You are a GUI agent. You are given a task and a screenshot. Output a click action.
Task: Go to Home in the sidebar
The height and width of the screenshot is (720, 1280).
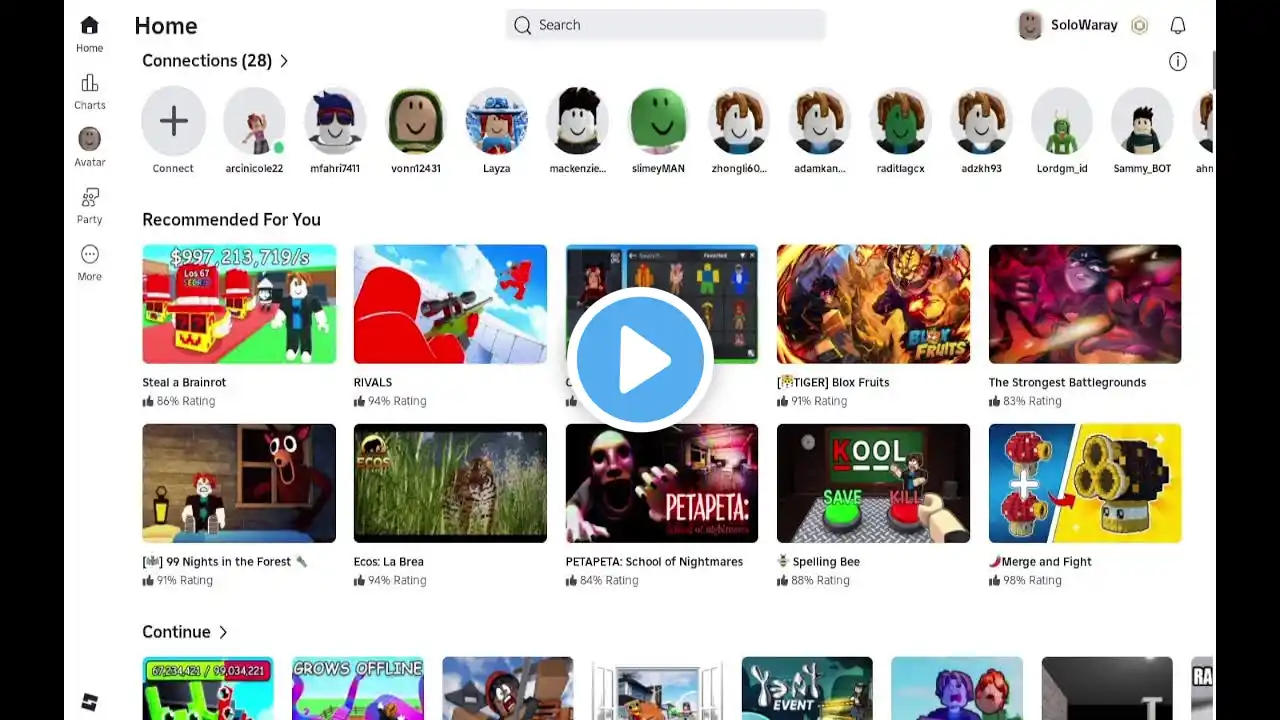pyautogui.click(x=89, y=34)
